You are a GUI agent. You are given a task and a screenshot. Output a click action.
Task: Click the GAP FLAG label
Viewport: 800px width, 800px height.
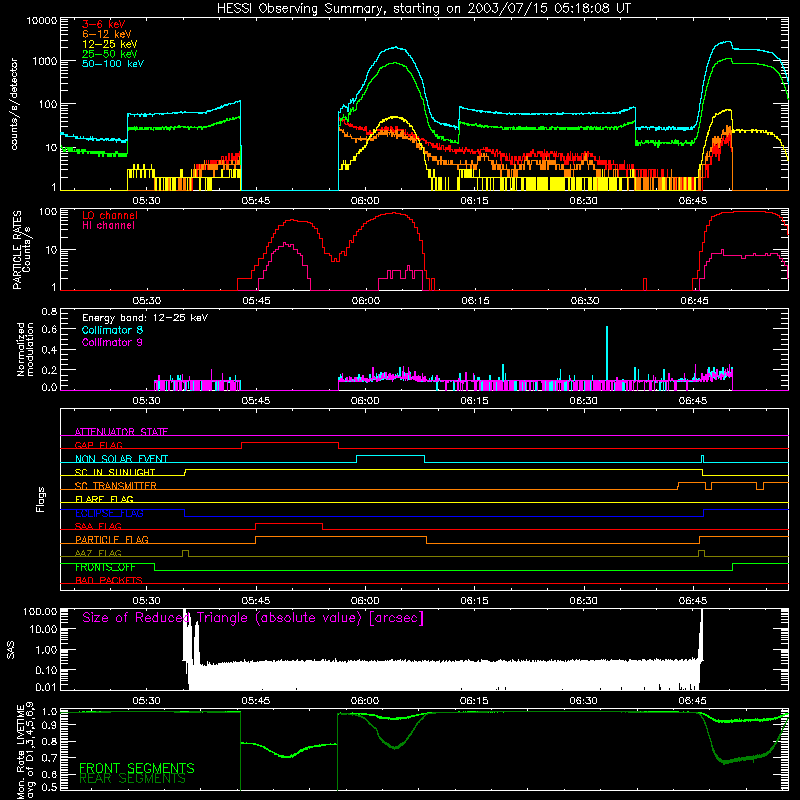(x=98, y=445)
